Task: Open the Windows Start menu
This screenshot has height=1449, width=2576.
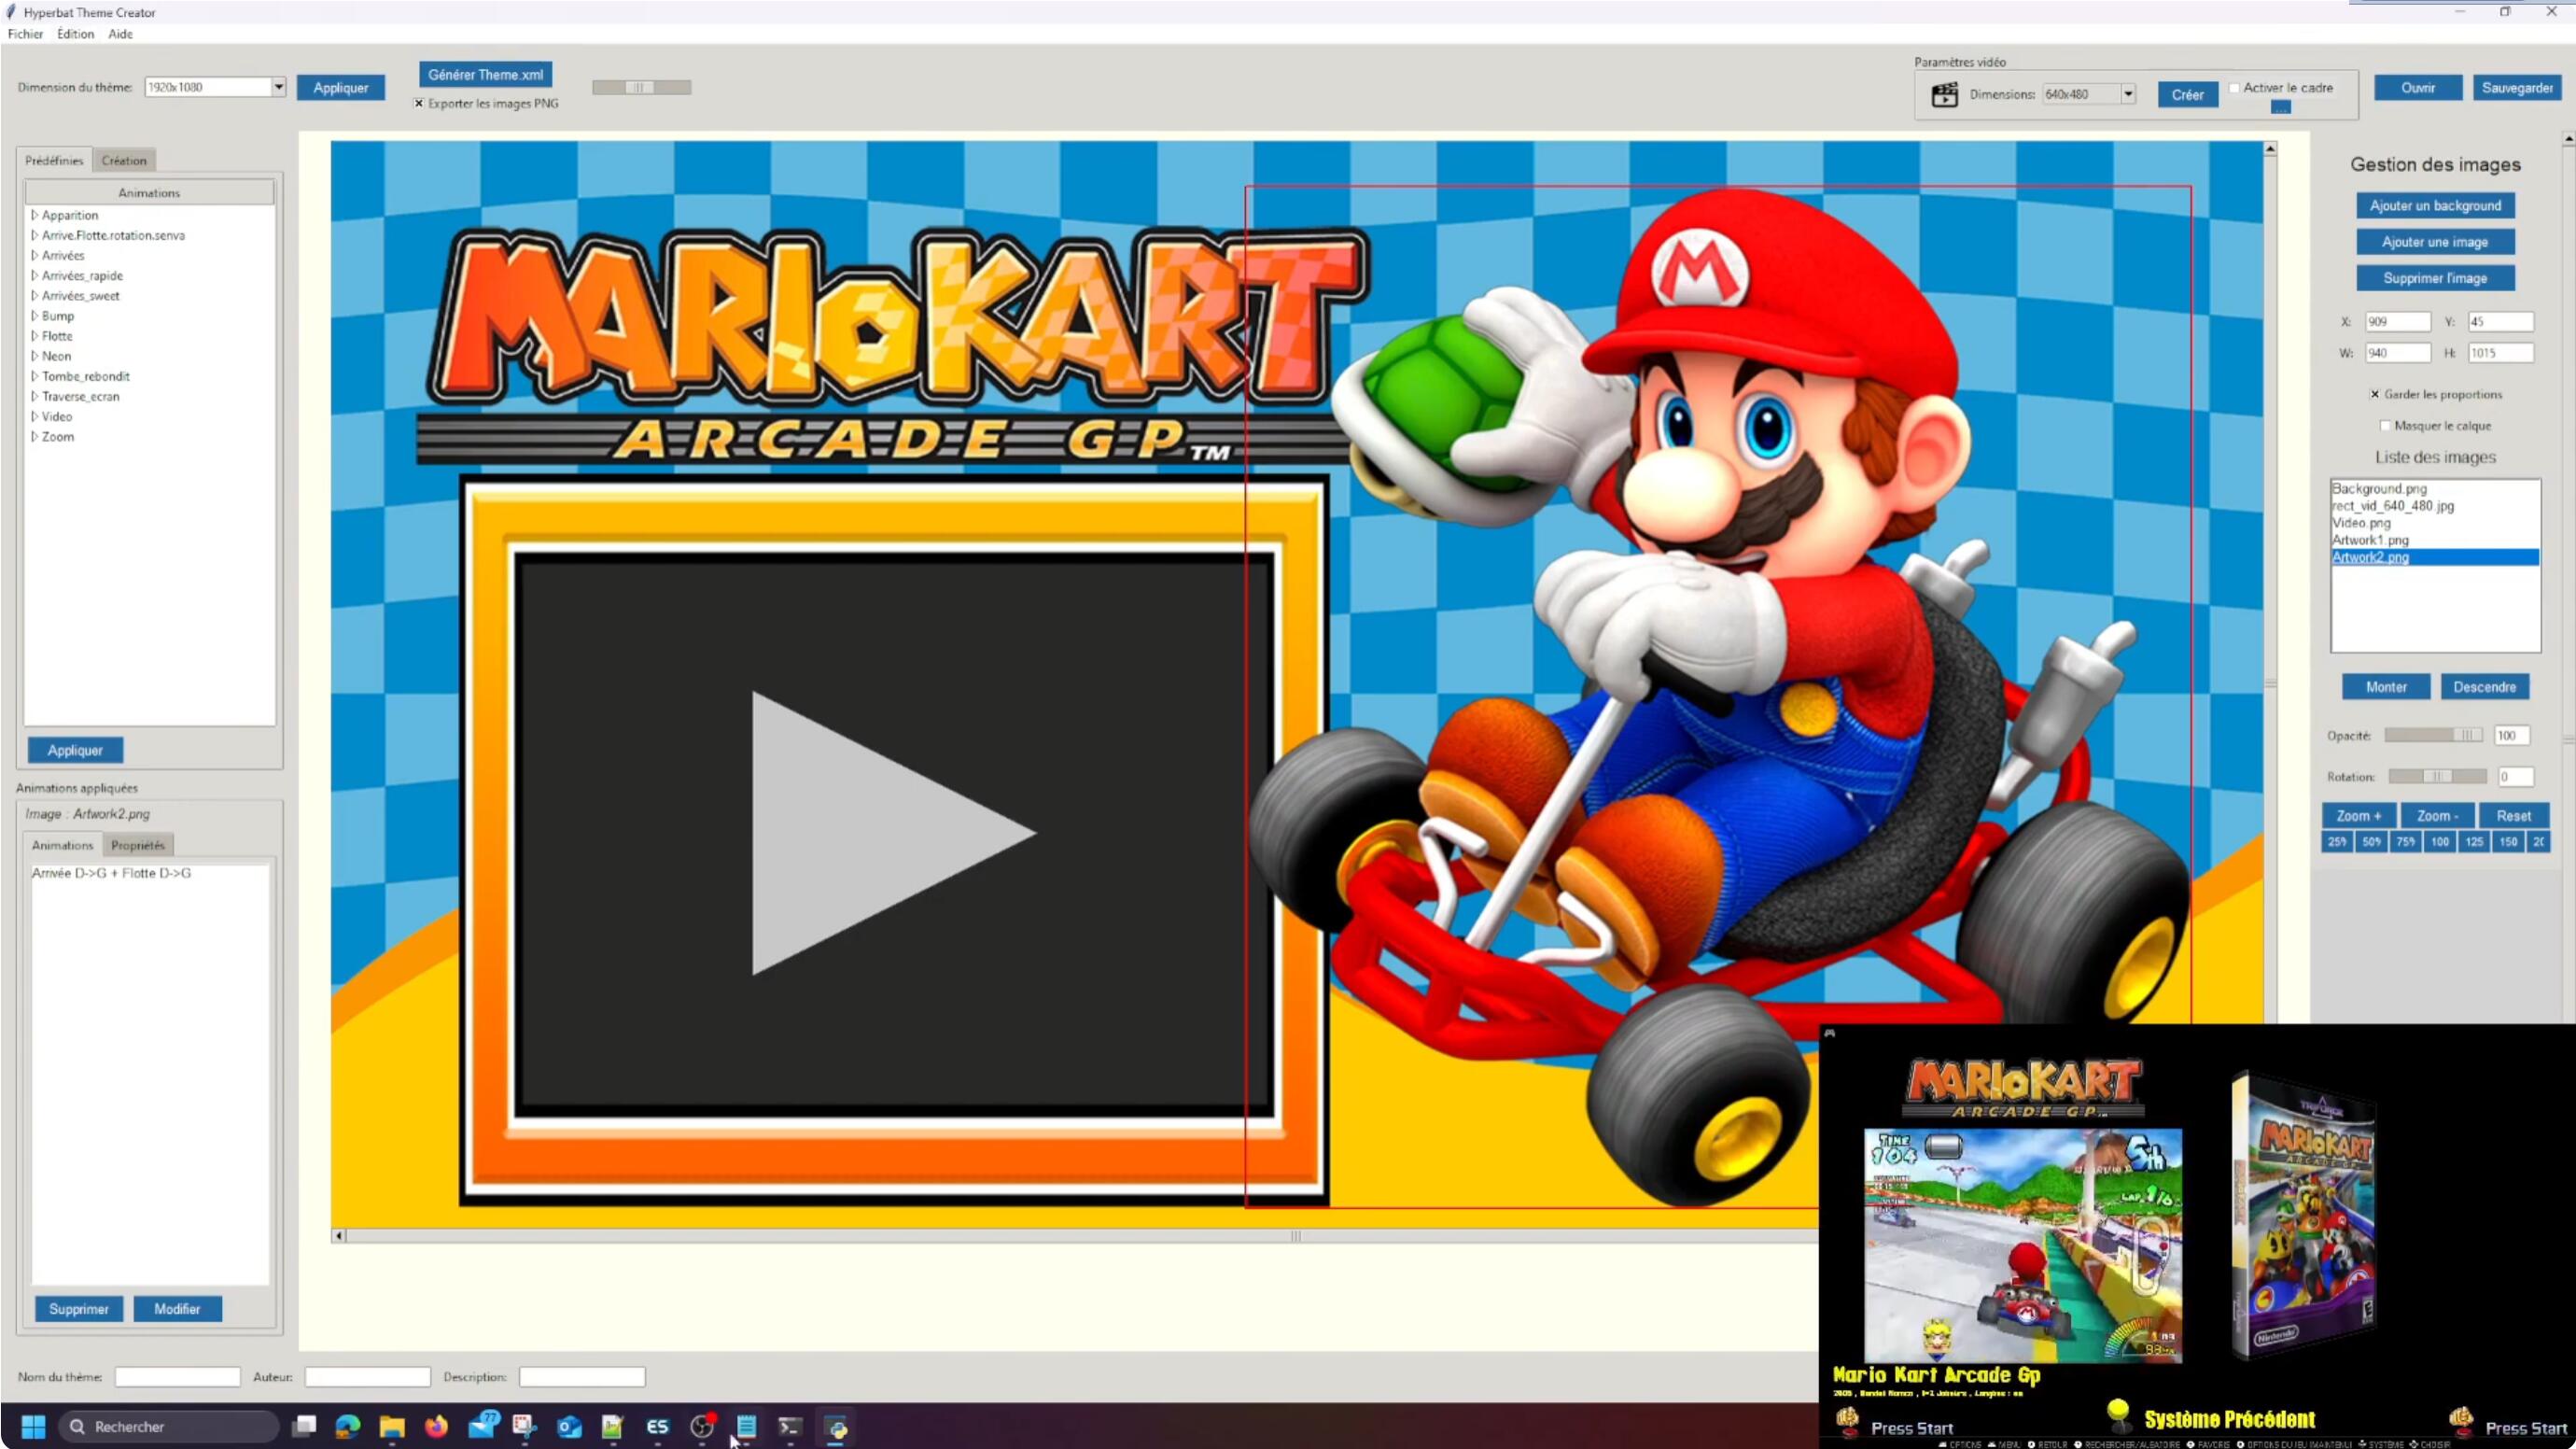Action: [x=33, y=1426]
